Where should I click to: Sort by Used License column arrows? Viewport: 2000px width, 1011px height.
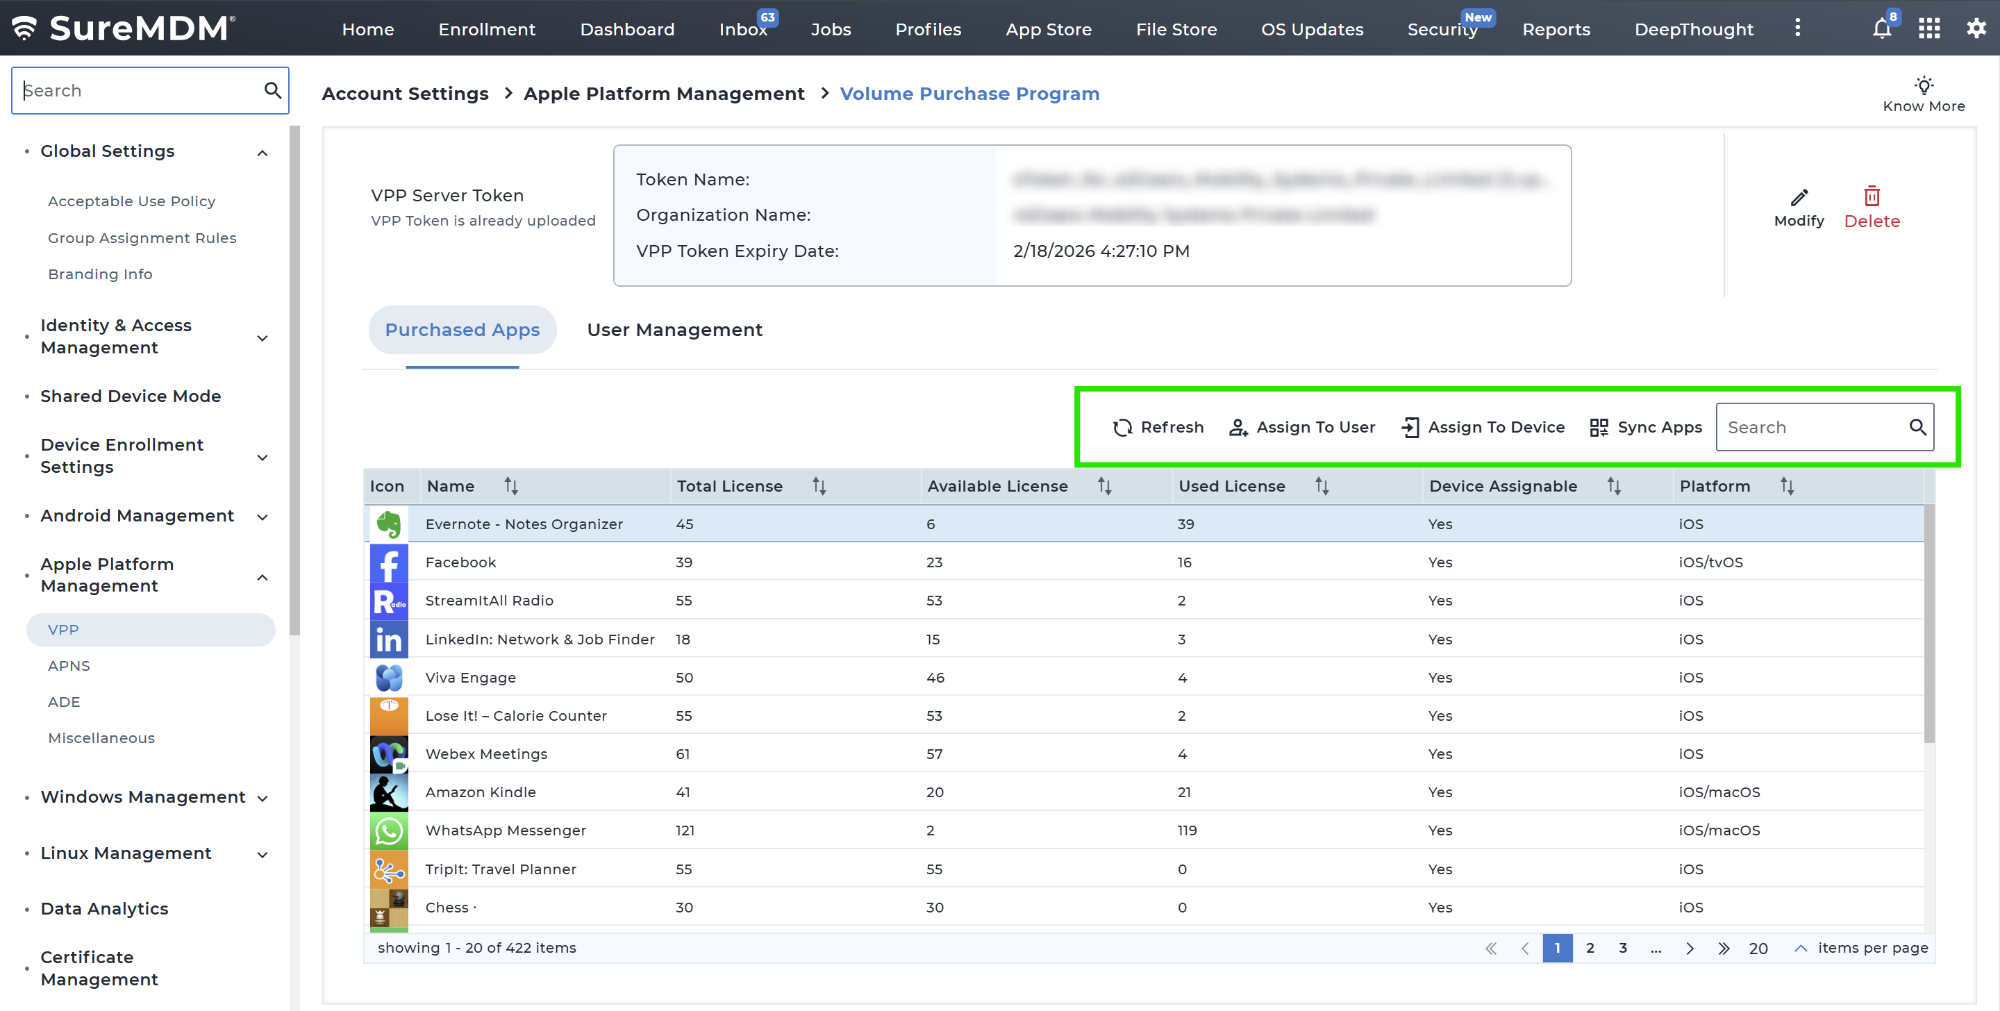[x=1322, y=486]
